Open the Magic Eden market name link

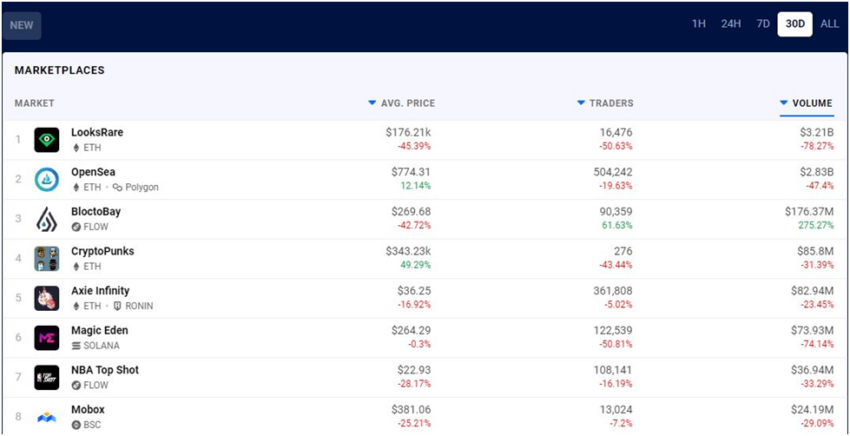pos(100,330)
